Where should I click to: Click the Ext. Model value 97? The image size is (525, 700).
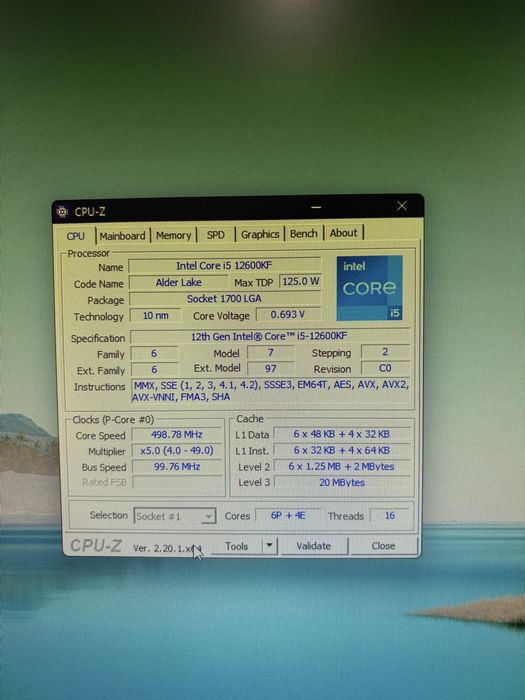[x=271, y=369]
